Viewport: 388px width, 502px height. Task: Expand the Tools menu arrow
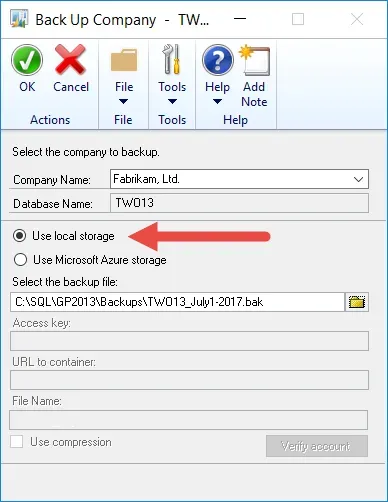tap(172, 101)
